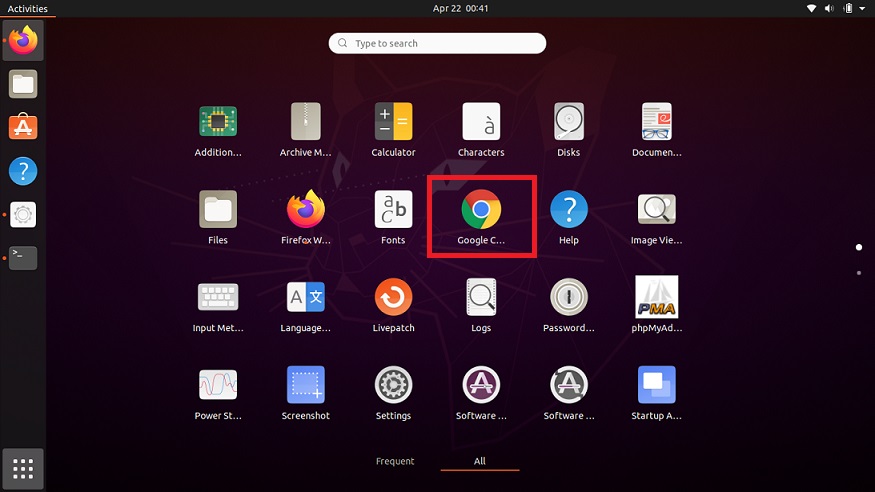The height and width of the screenshot is (492, 875).
Task: Open Software & Updates purple icon
Action: pos(481,384)
